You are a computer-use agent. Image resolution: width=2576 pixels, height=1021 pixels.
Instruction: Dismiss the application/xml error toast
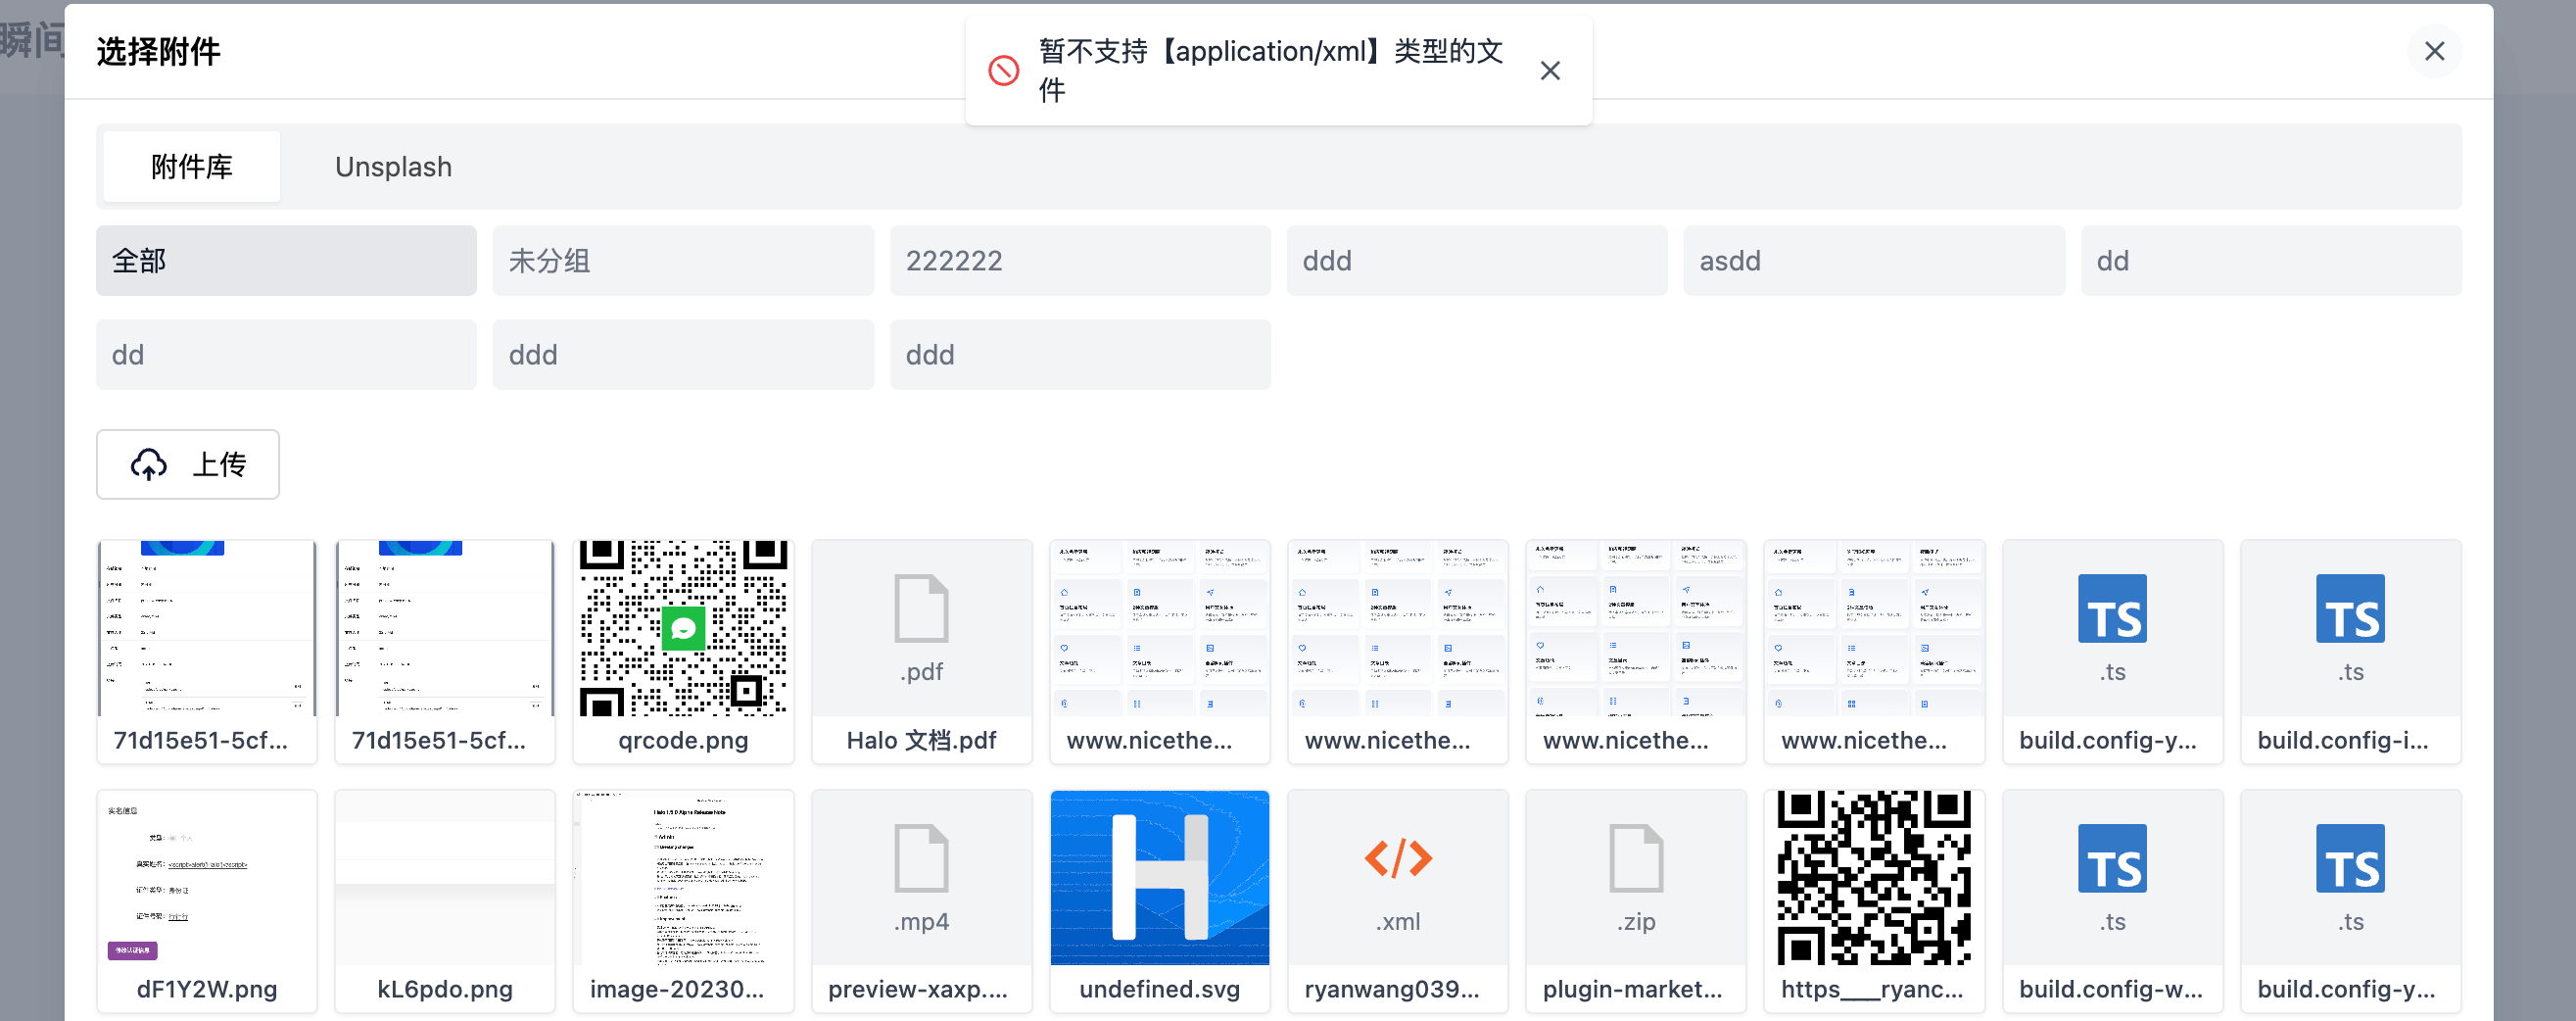[1549, 70]
